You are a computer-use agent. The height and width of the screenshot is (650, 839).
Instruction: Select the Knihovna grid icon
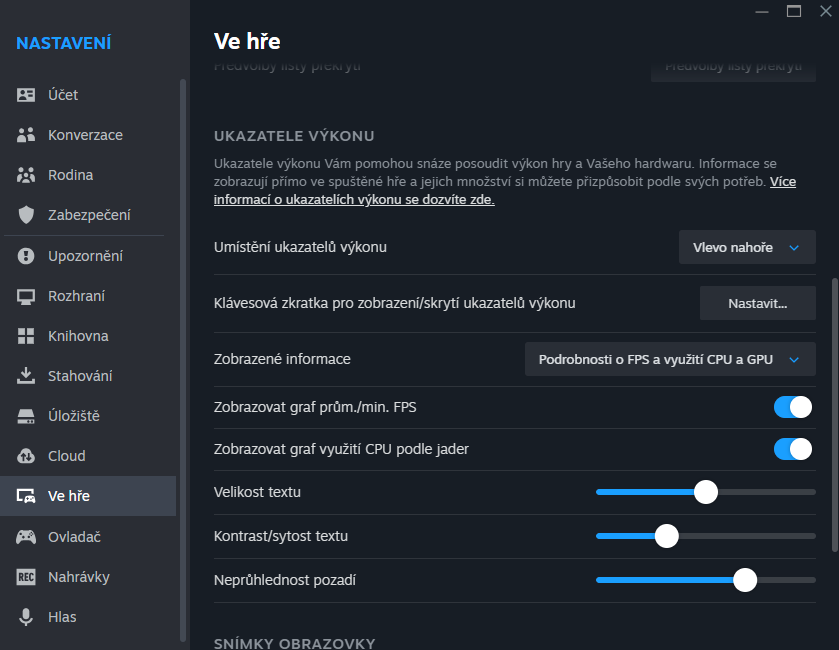point(27,336)
